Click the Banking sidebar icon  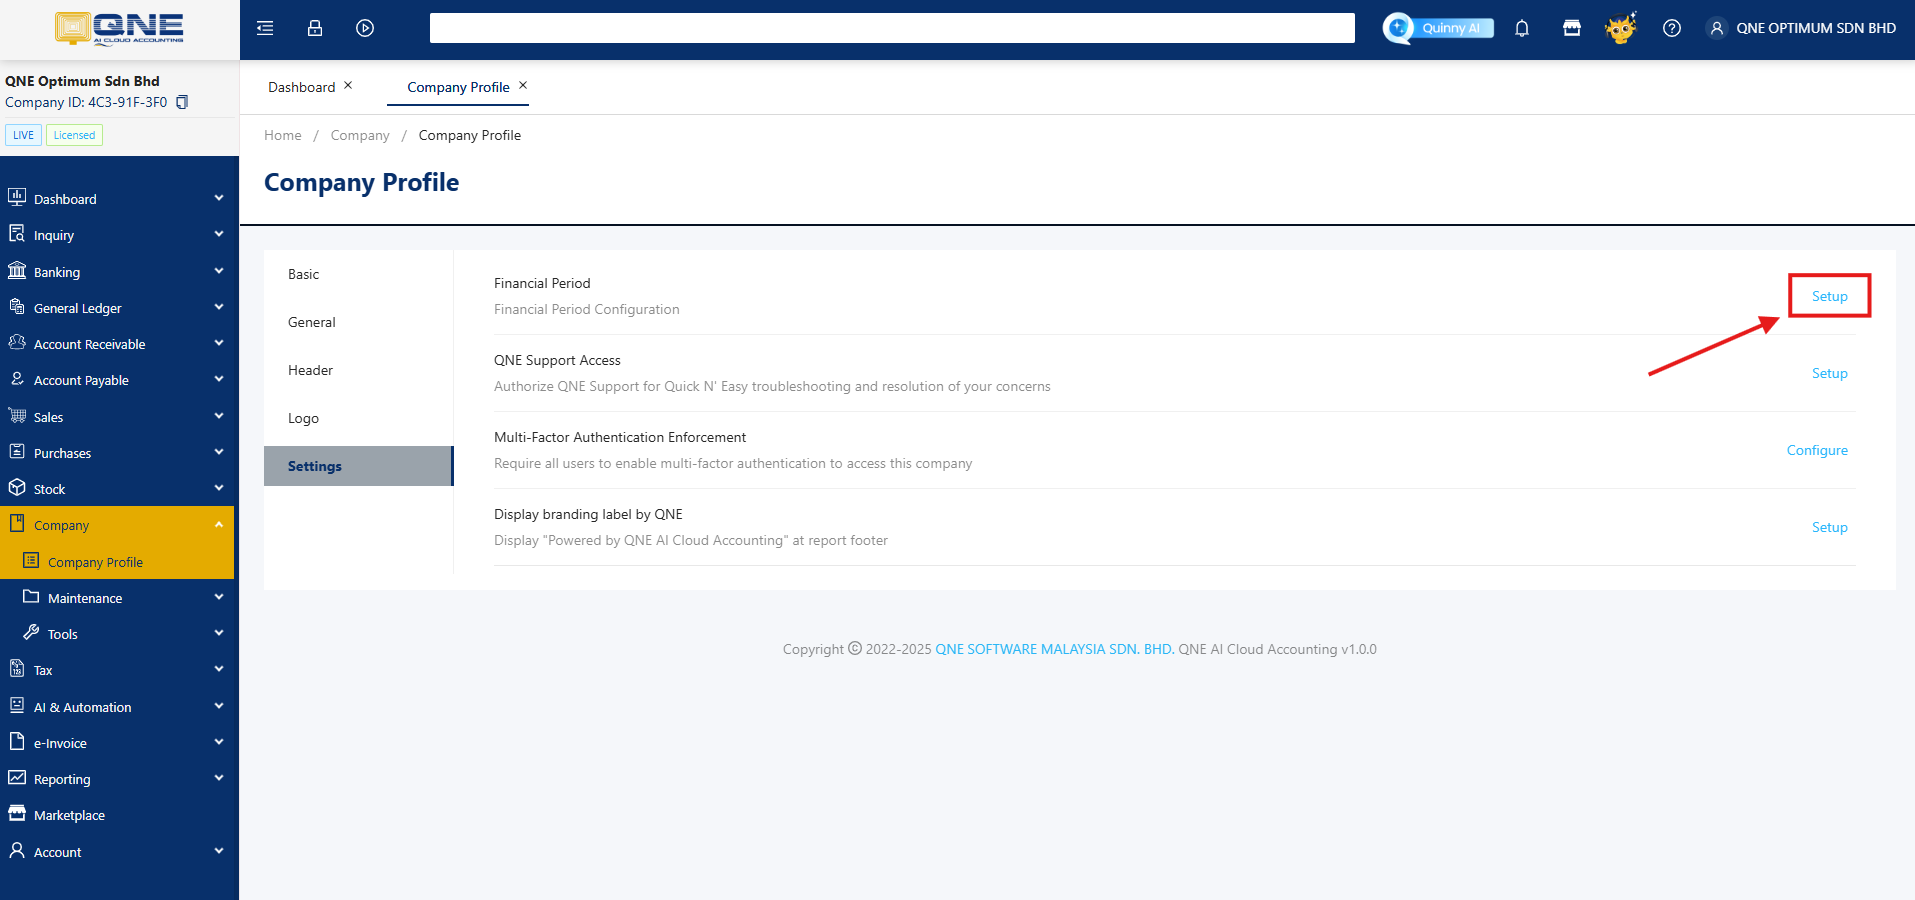click(x=17, y=271)
